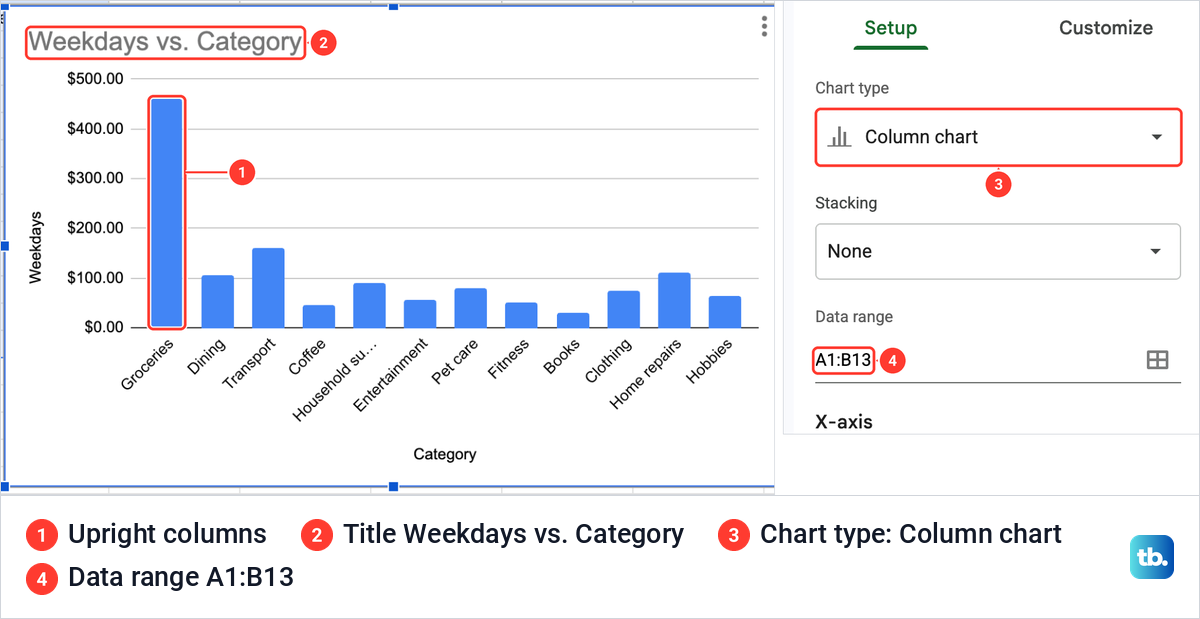Click the Entertainment axis label
Viewport: 1200px width, 619px height.
[391, 375]
